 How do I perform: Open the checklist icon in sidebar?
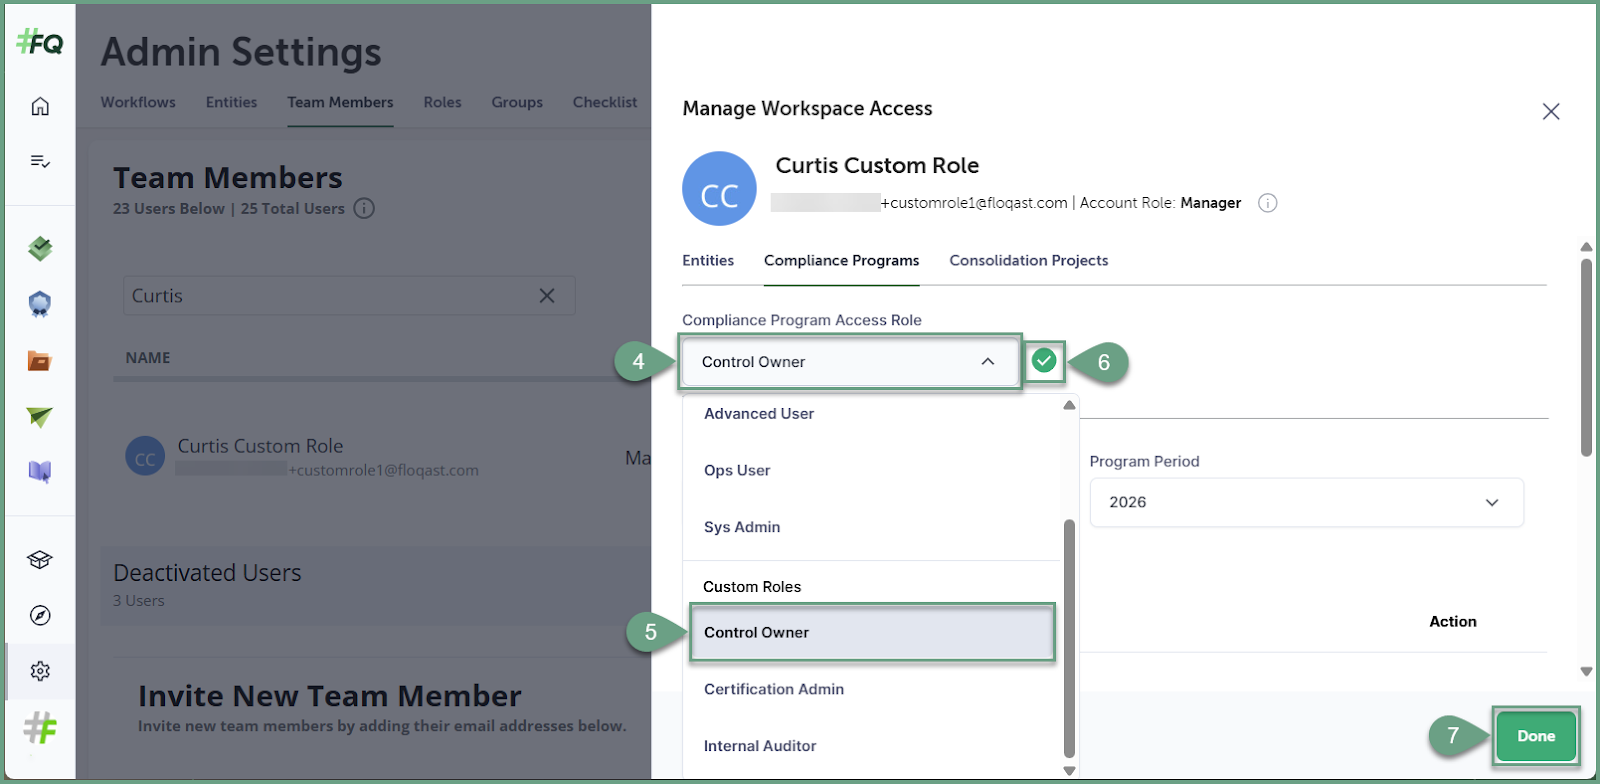[x=40, y=161]
